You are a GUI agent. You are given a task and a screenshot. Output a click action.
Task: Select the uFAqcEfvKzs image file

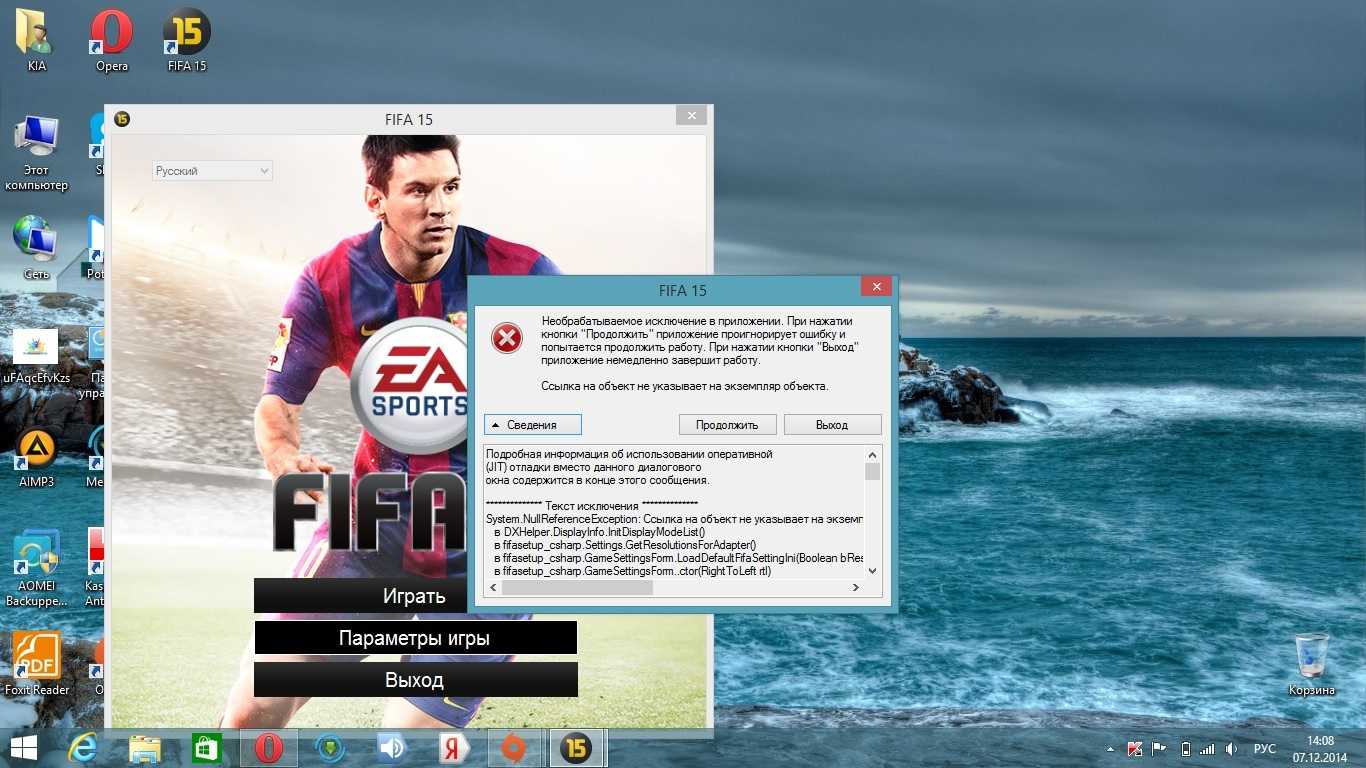[x=37, y=355]
